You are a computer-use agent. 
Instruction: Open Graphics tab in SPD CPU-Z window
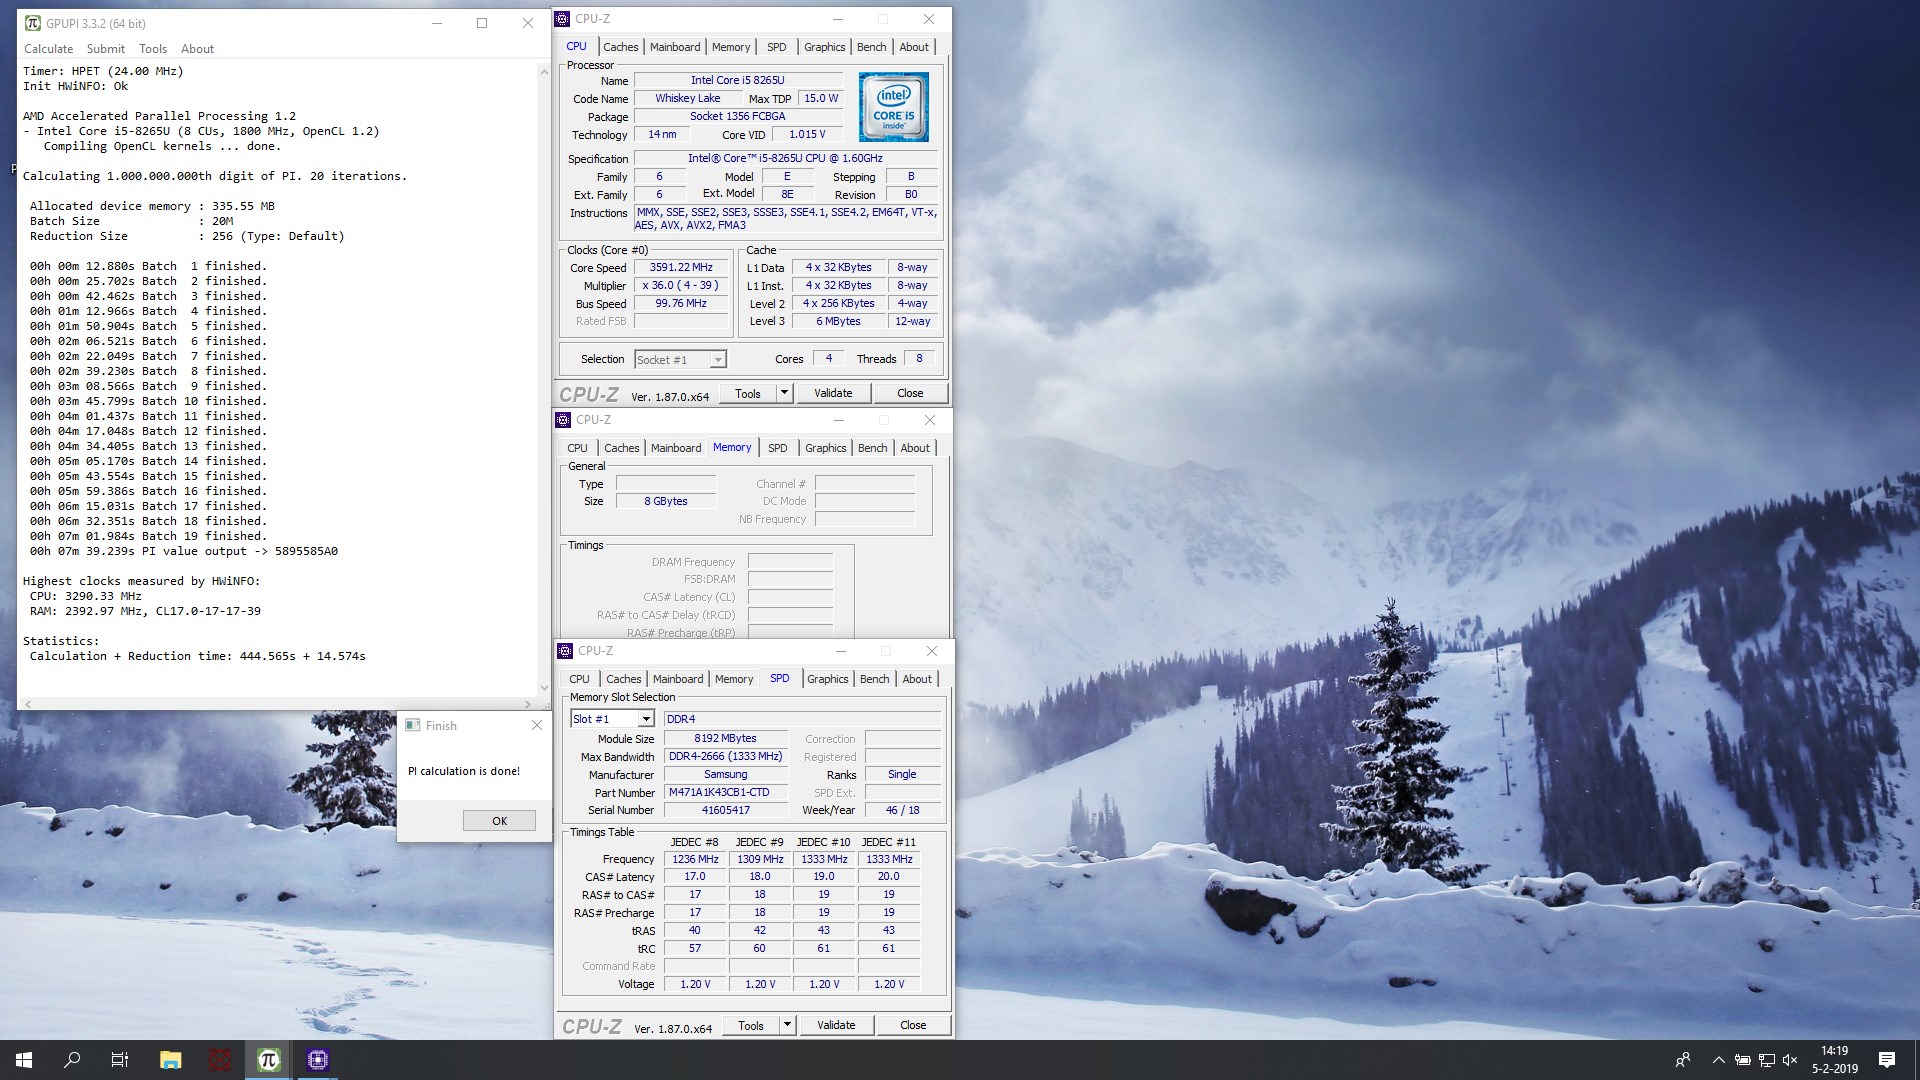pyautogui.click(x=827, y=679)
